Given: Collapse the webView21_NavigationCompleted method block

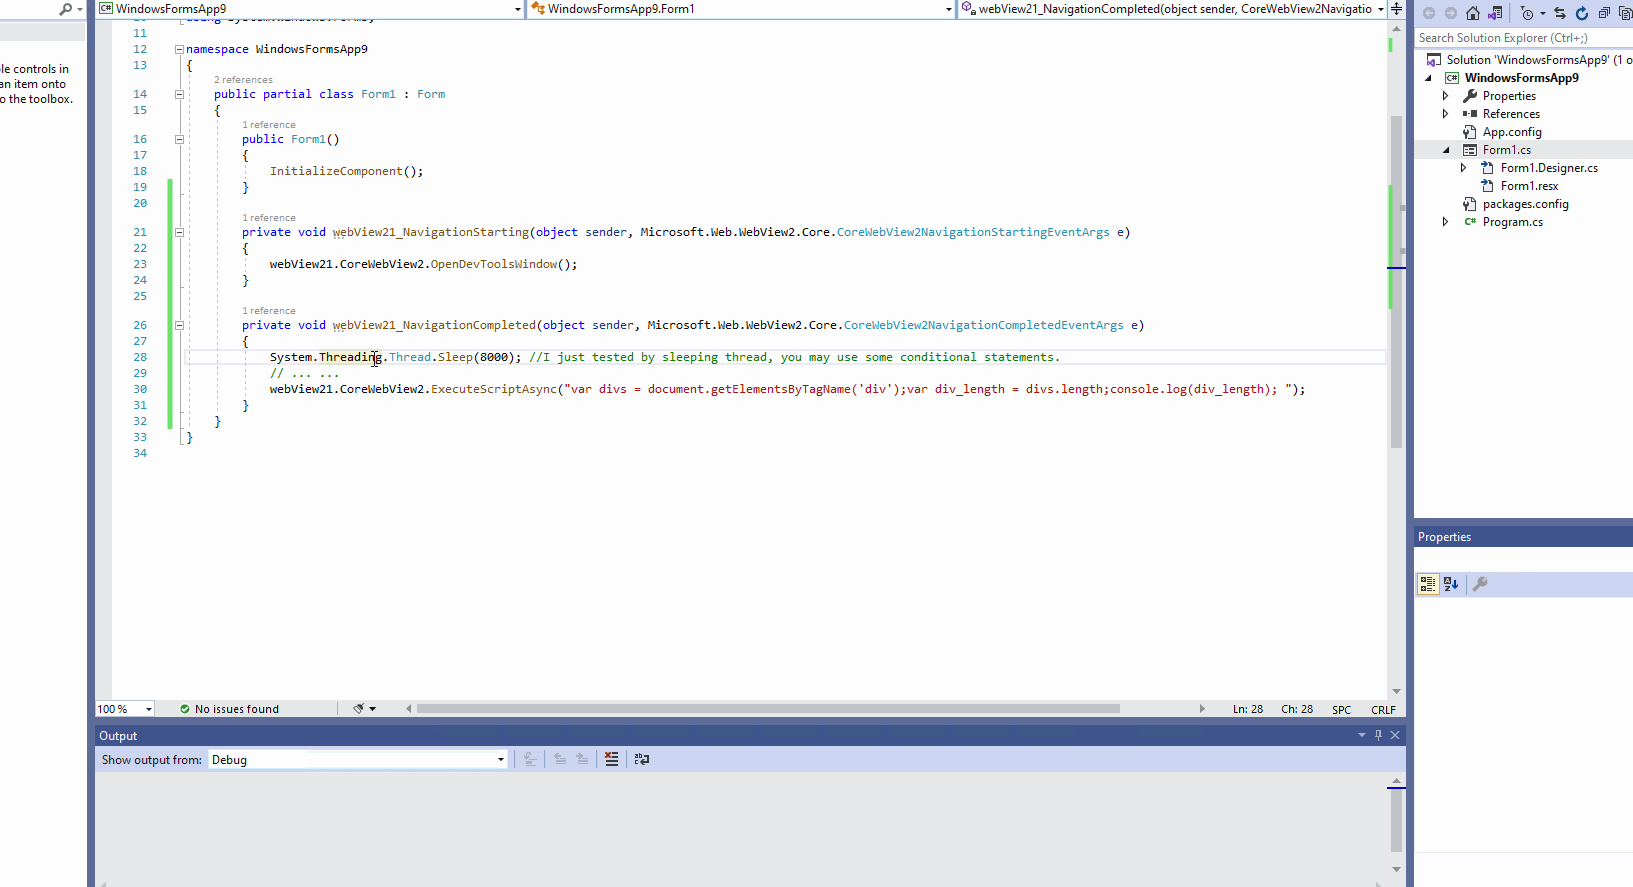Looking at the screenshot, I should point(179,325).
